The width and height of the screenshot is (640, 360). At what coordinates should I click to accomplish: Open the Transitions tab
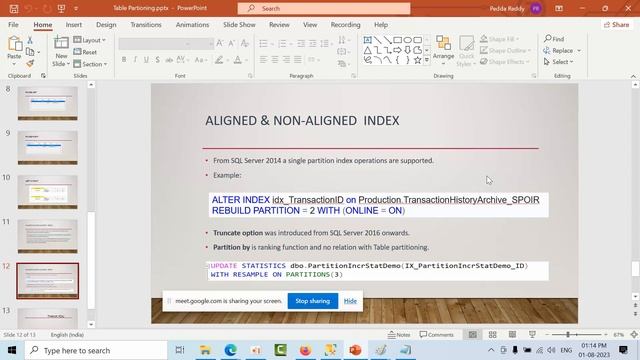click(146, 24)
